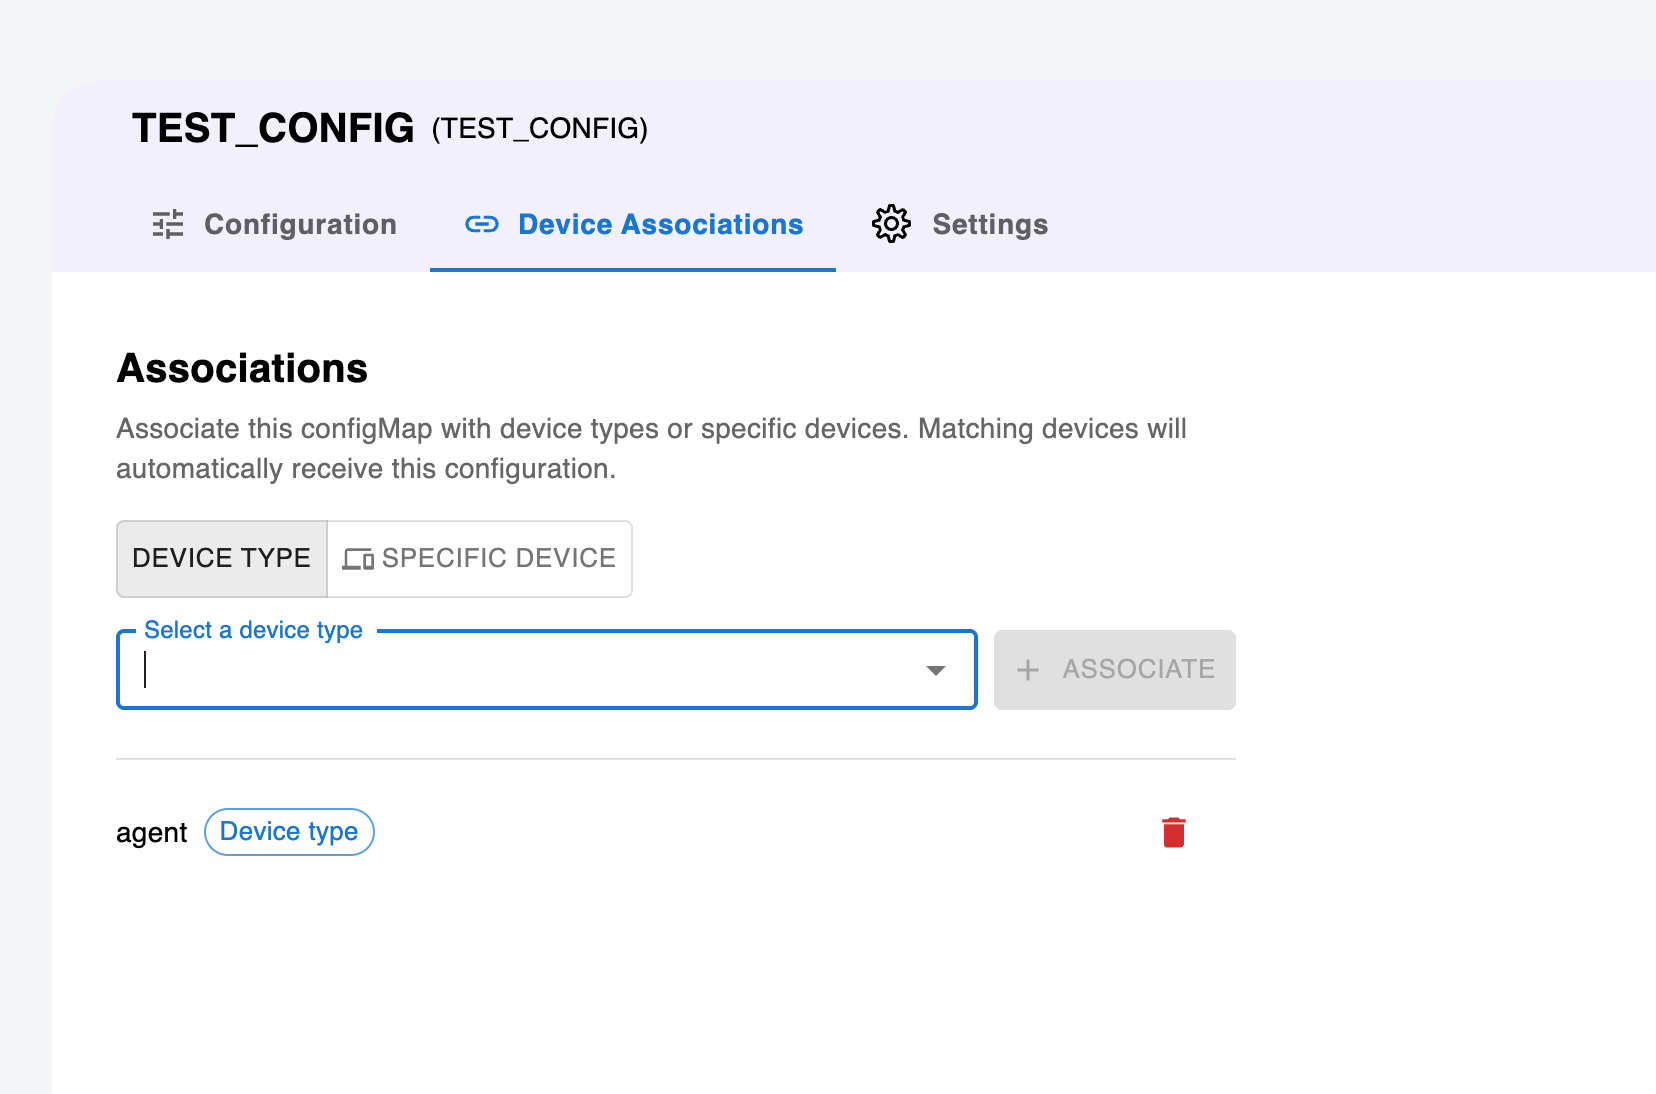Click the ASSOCIATE button

pyautogui.click(x=1115, y=669)
